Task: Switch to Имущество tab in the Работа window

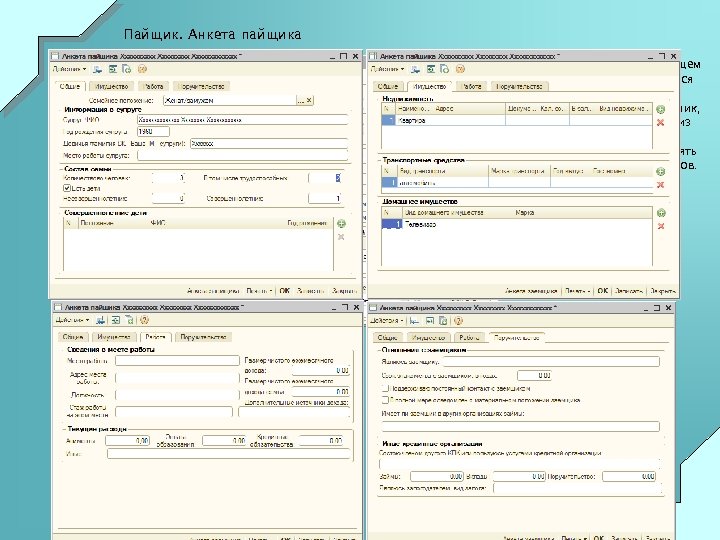Action: 114,337
